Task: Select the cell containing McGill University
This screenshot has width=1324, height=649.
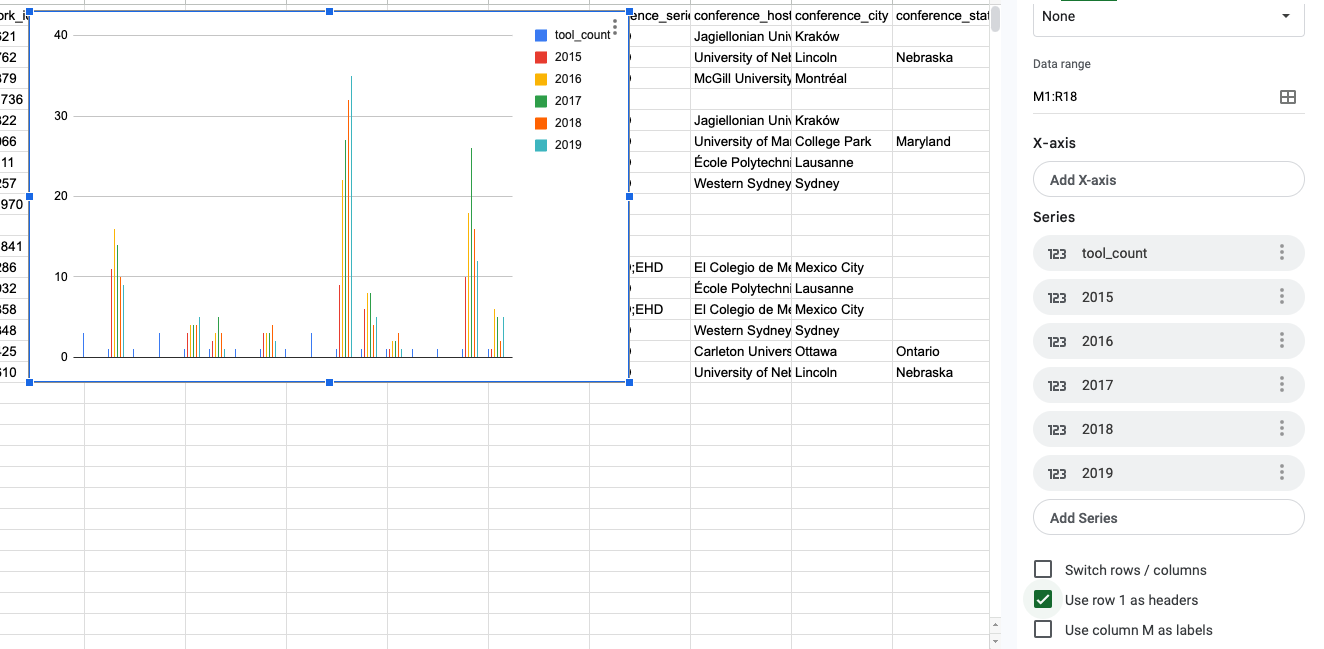Action: (x=740, y=78)
